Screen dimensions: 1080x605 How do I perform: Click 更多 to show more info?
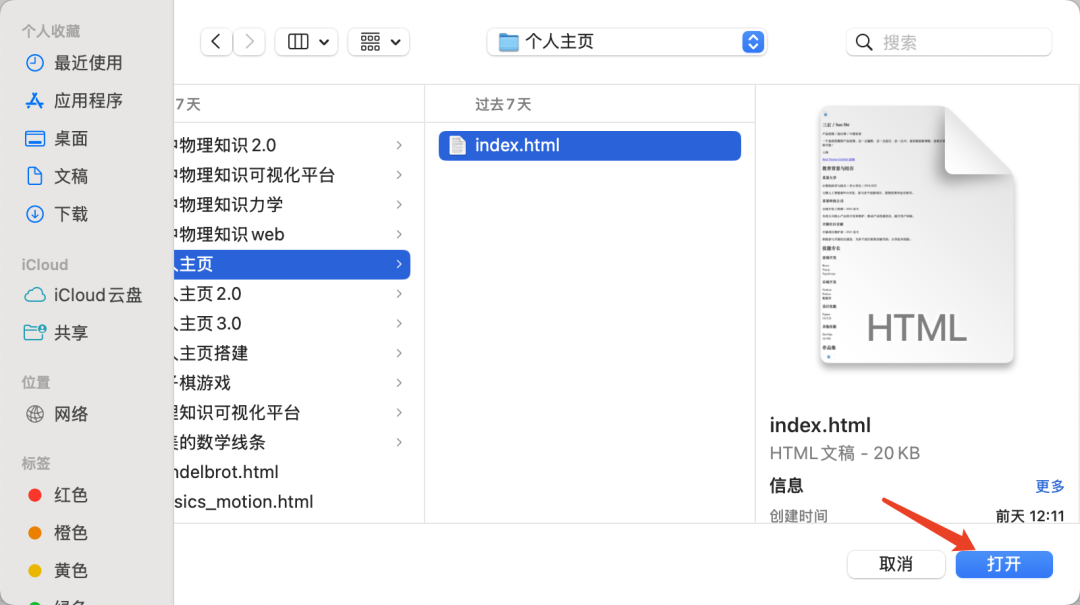coord(1049,486)
